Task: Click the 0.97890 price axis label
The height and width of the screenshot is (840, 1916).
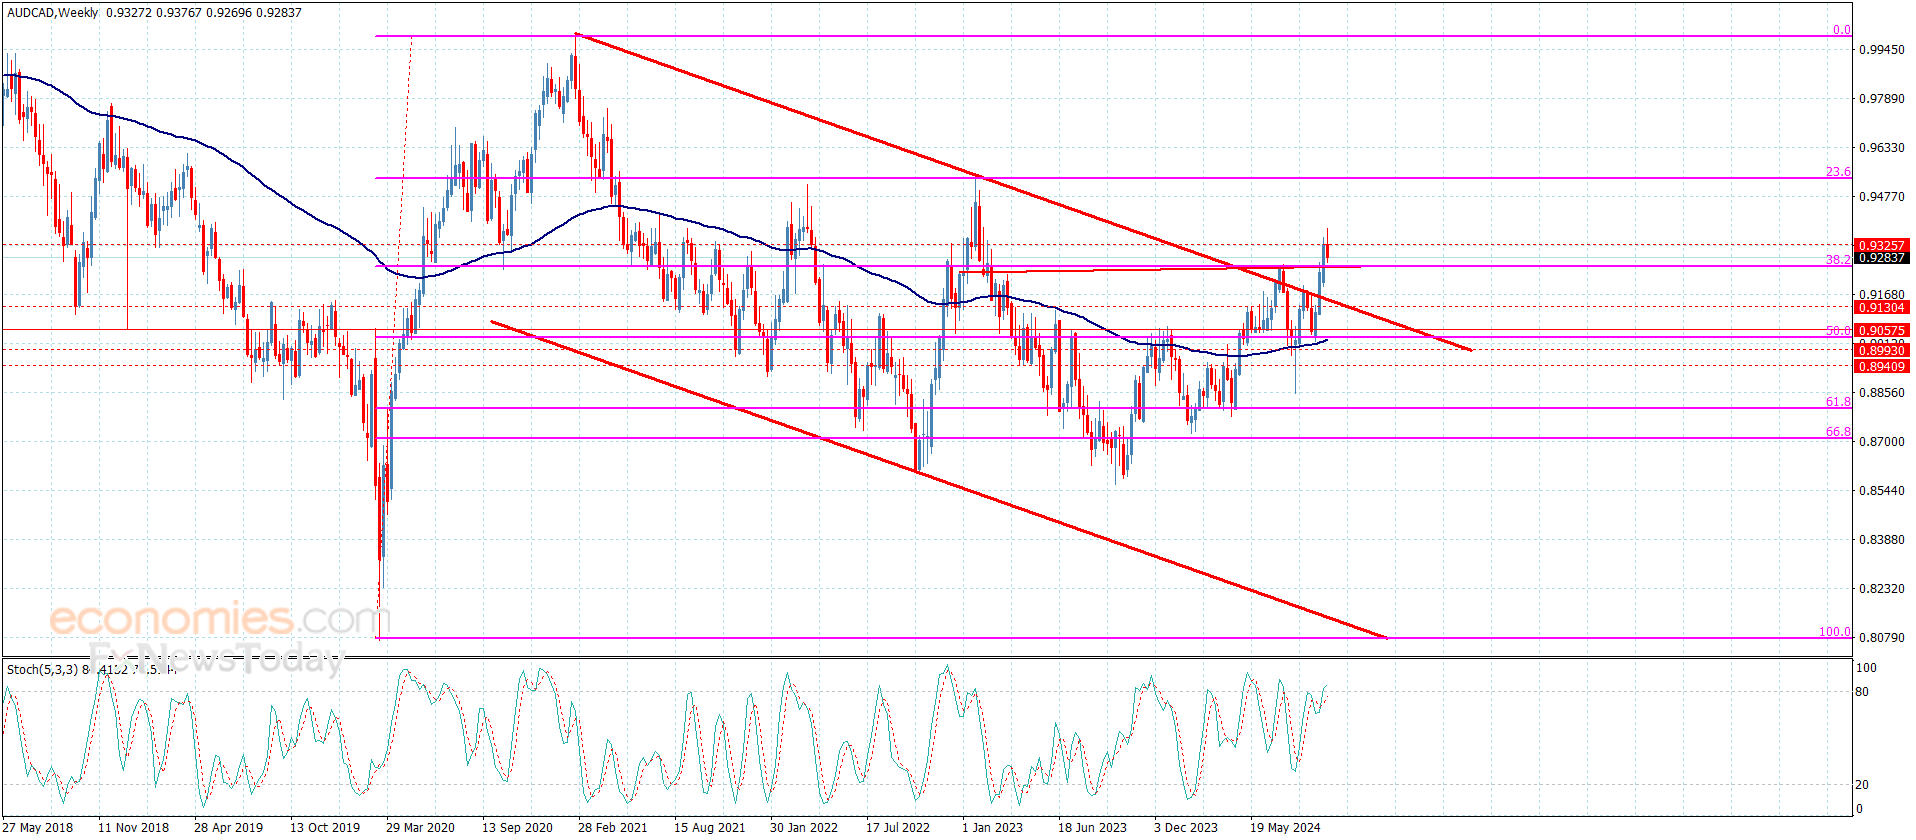Action: click(1881, 99)
